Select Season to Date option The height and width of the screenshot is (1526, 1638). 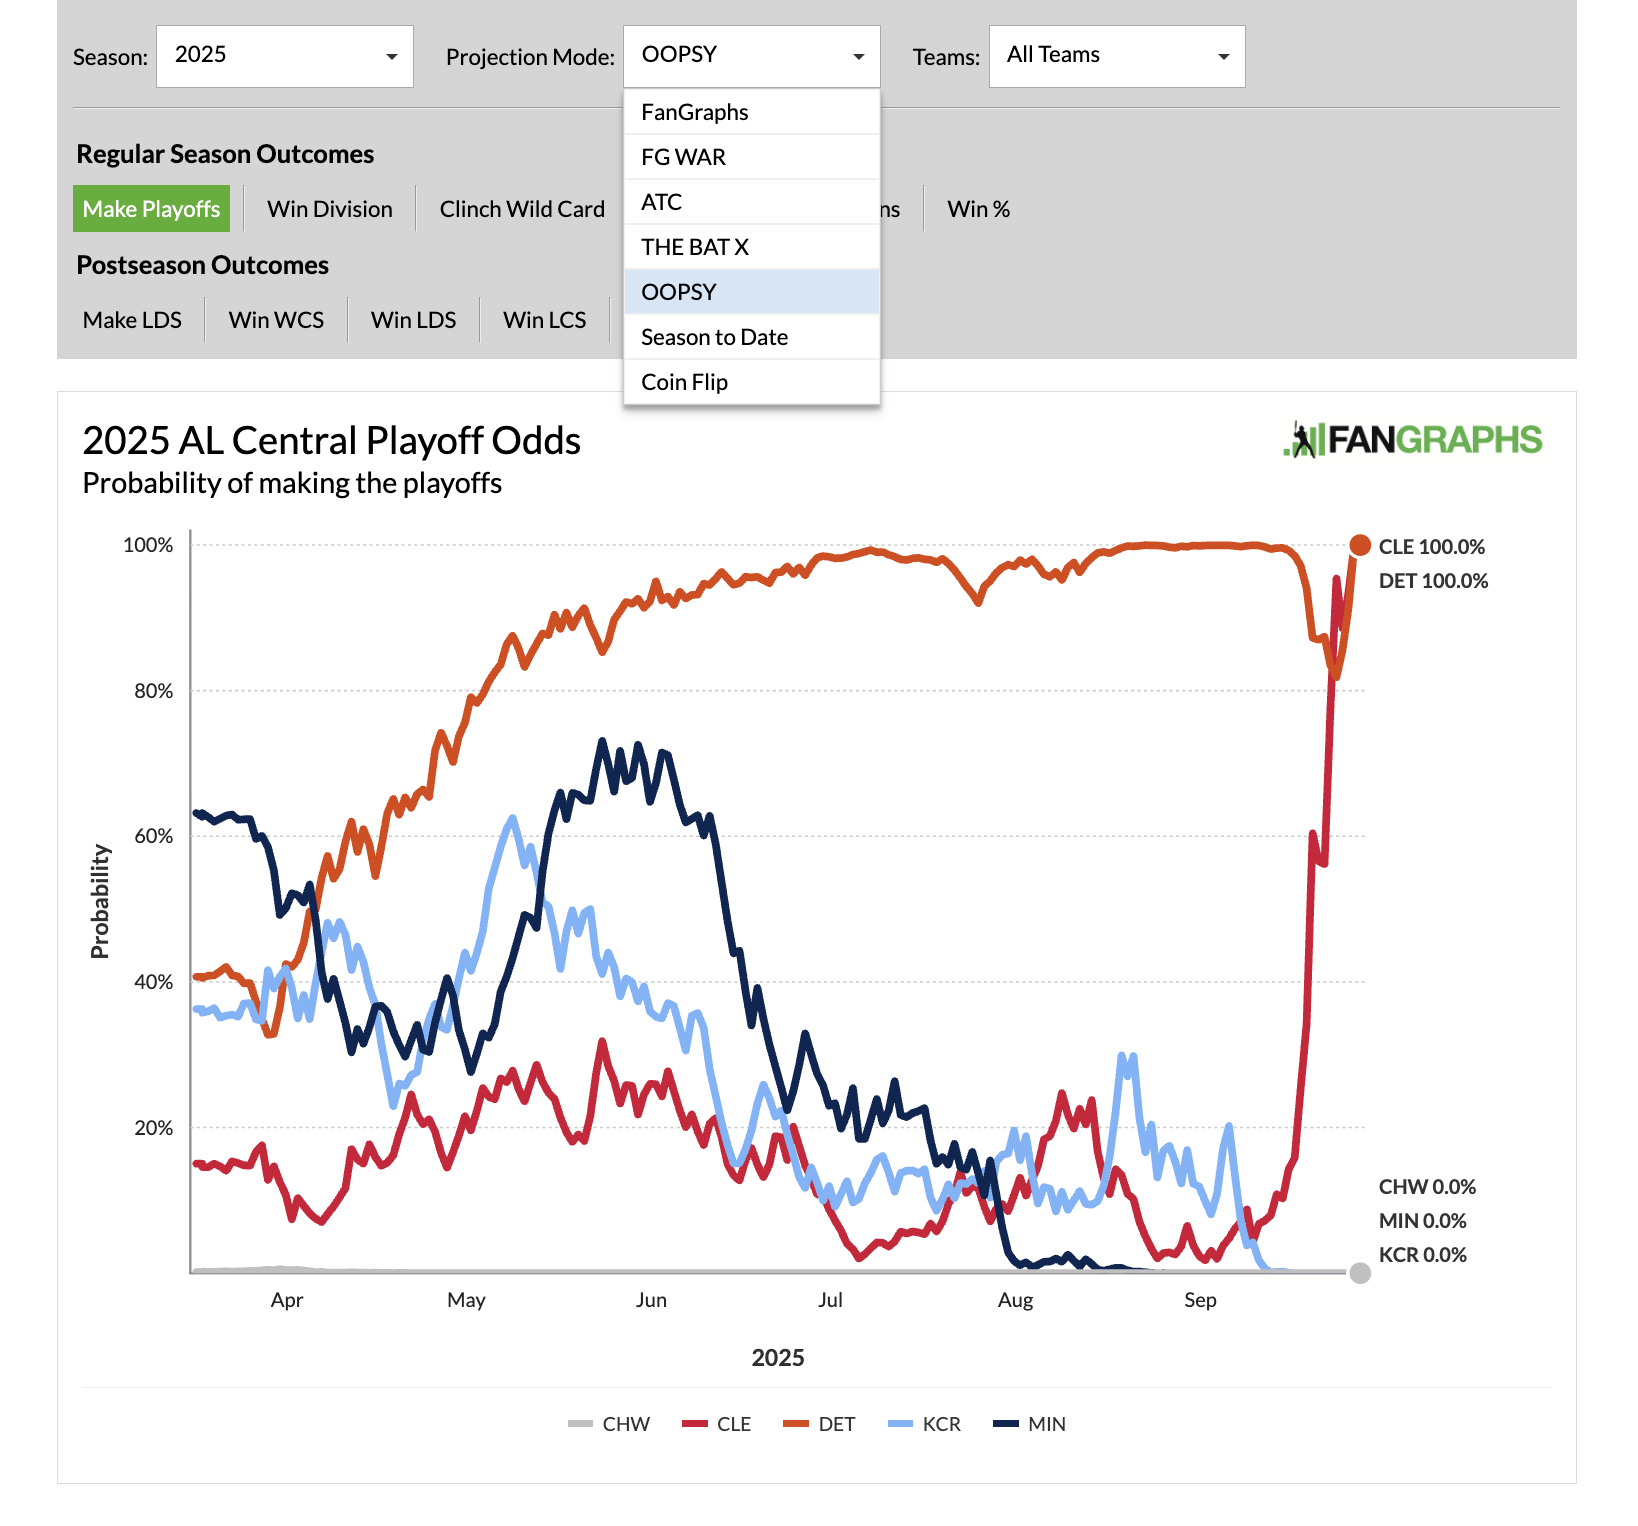714,337
